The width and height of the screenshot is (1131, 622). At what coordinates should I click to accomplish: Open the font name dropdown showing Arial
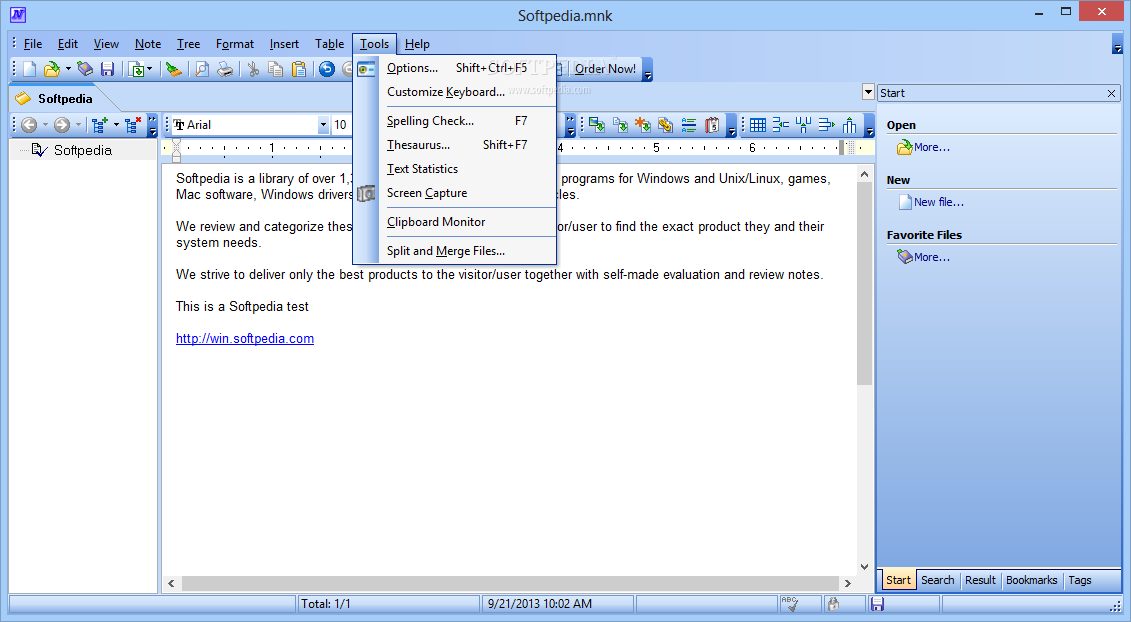click(323, 125)
